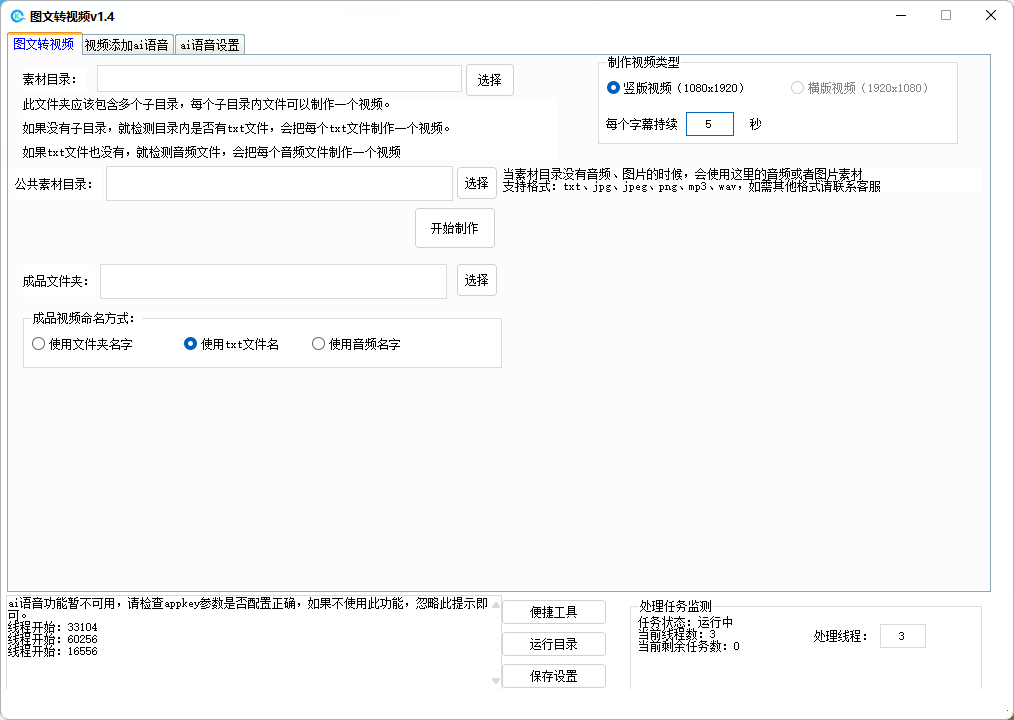Choose 竖版视频 (1080x1920) radio button
Image resolution: width=1014 pixels, height=720 pixels.
tap(614, 88)
